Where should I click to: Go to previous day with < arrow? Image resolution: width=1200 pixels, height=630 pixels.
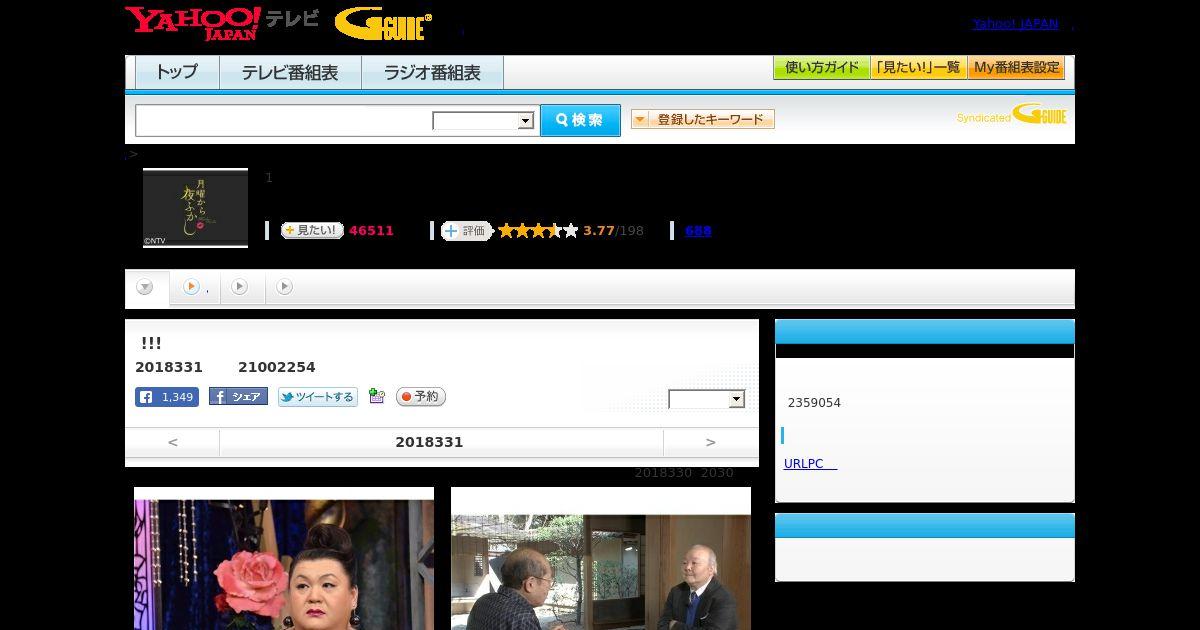[x=173, y=442]
